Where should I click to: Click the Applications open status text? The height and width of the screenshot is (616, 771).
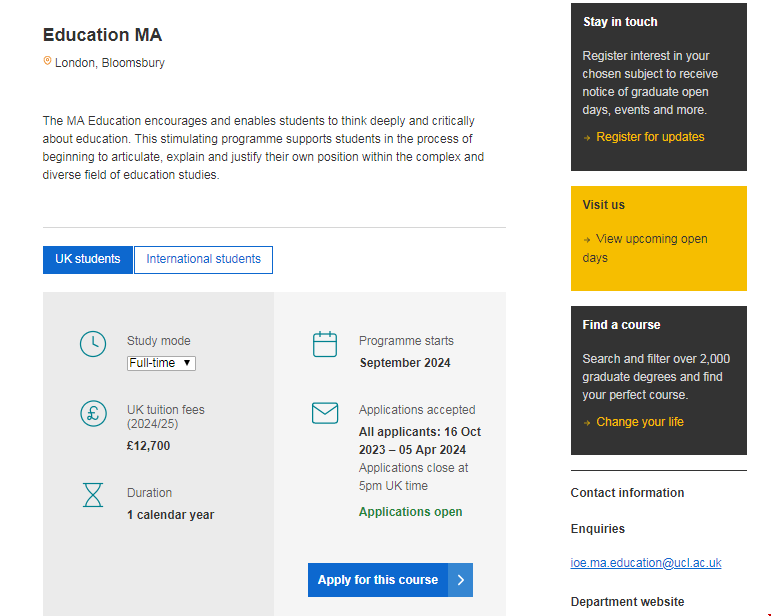pos(410,512)
